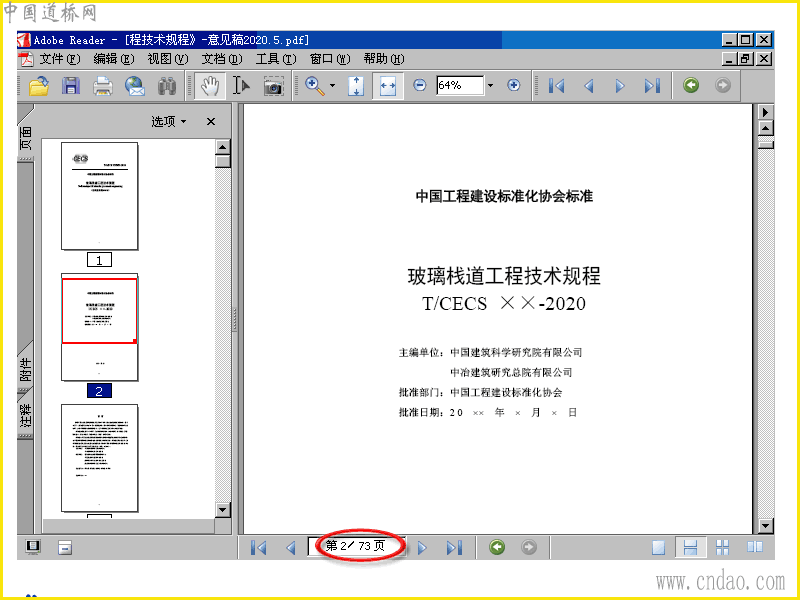Switch to the 附件 side tab
This screenshot has width=800, height=600.
click(x=26, y=369)
